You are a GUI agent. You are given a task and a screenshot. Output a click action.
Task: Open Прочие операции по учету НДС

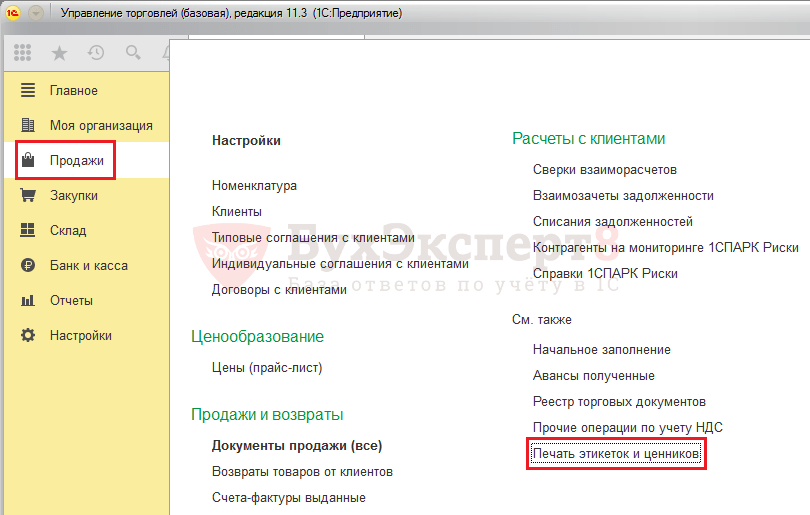pyautogui.click(x=628, y=428)
